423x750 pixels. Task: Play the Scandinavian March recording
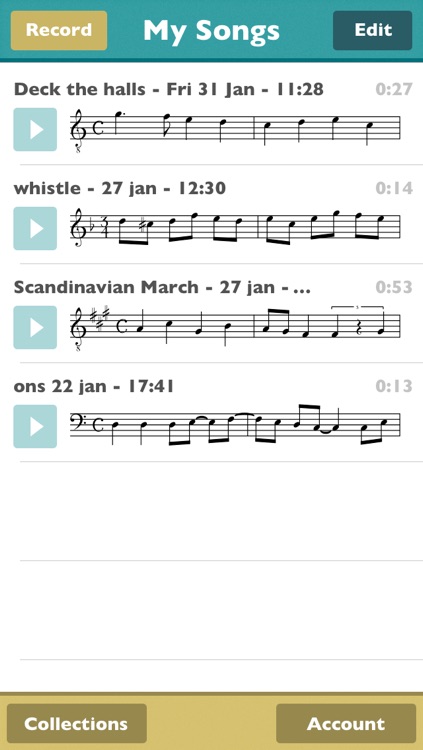[35, 328]
